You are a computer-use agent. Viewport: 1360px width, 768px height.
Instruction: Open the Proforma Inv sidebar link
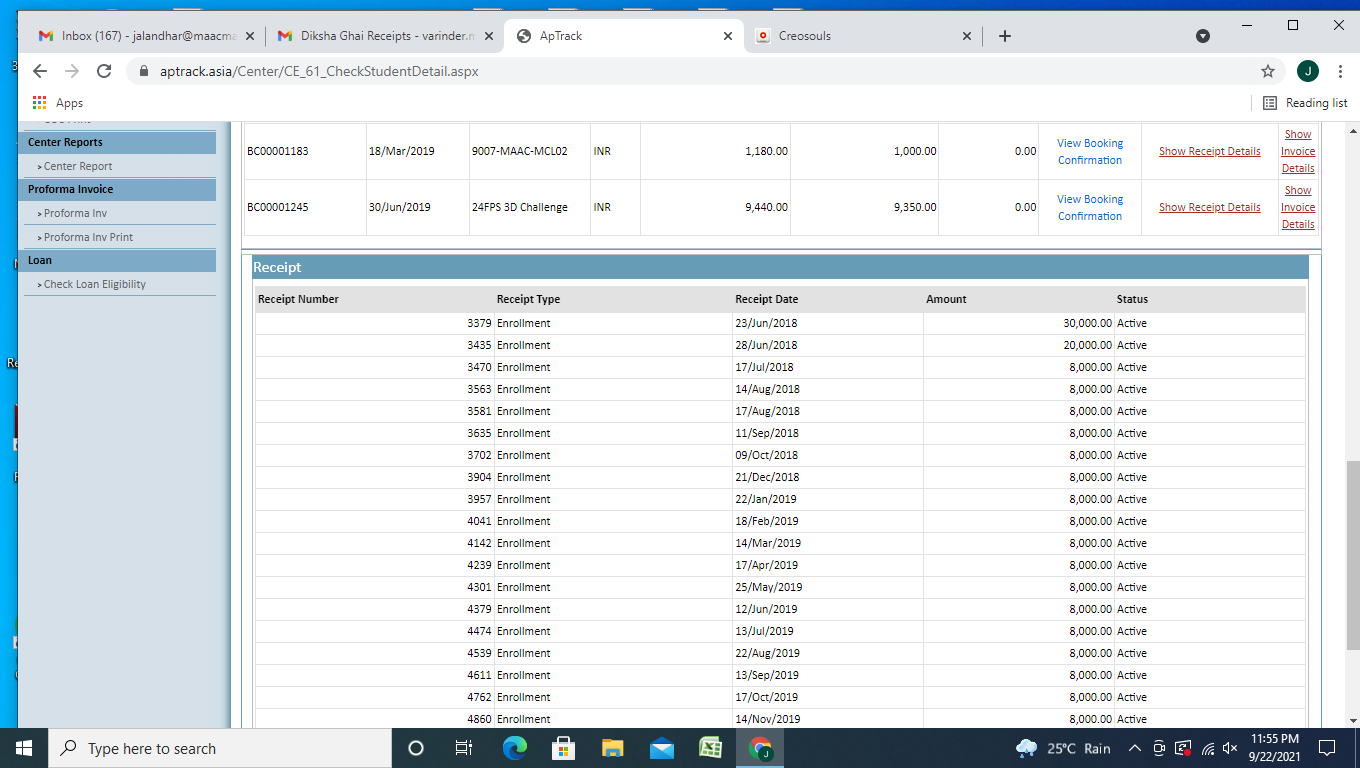[75, 213]
